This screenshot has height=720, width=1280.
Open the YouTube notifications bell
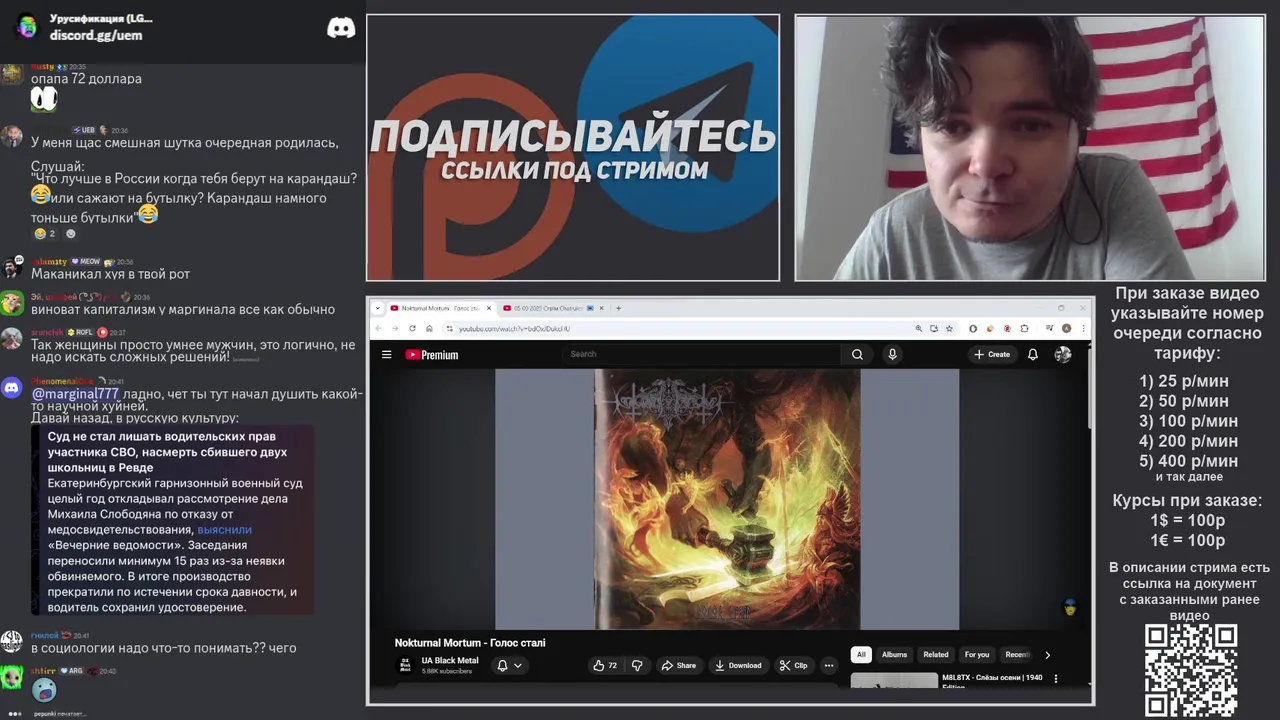[x=1033, y=354]
